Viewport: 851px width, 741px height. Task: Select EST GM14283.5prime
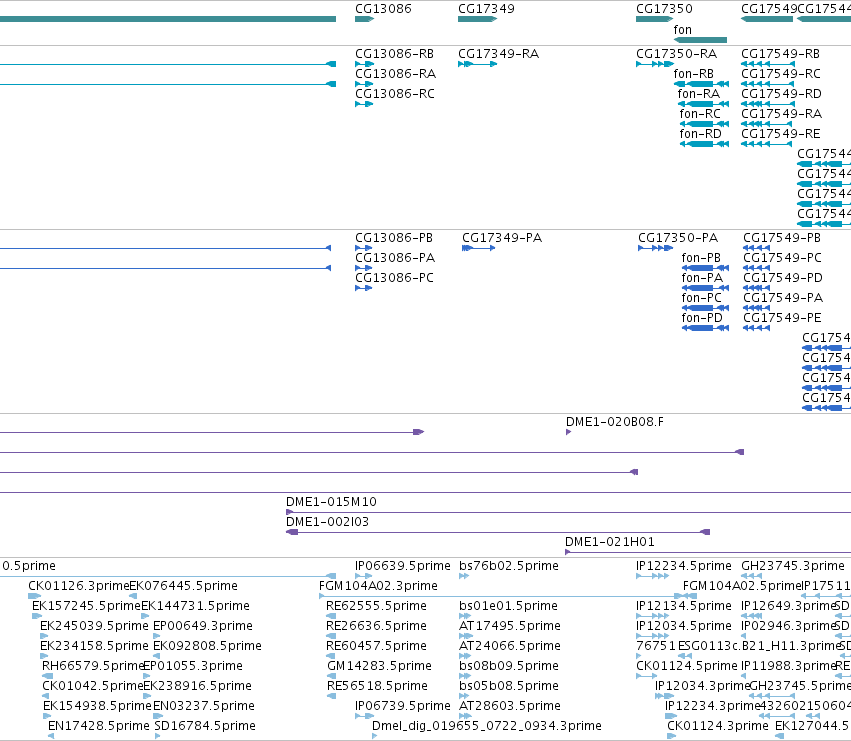click(379, 666)
